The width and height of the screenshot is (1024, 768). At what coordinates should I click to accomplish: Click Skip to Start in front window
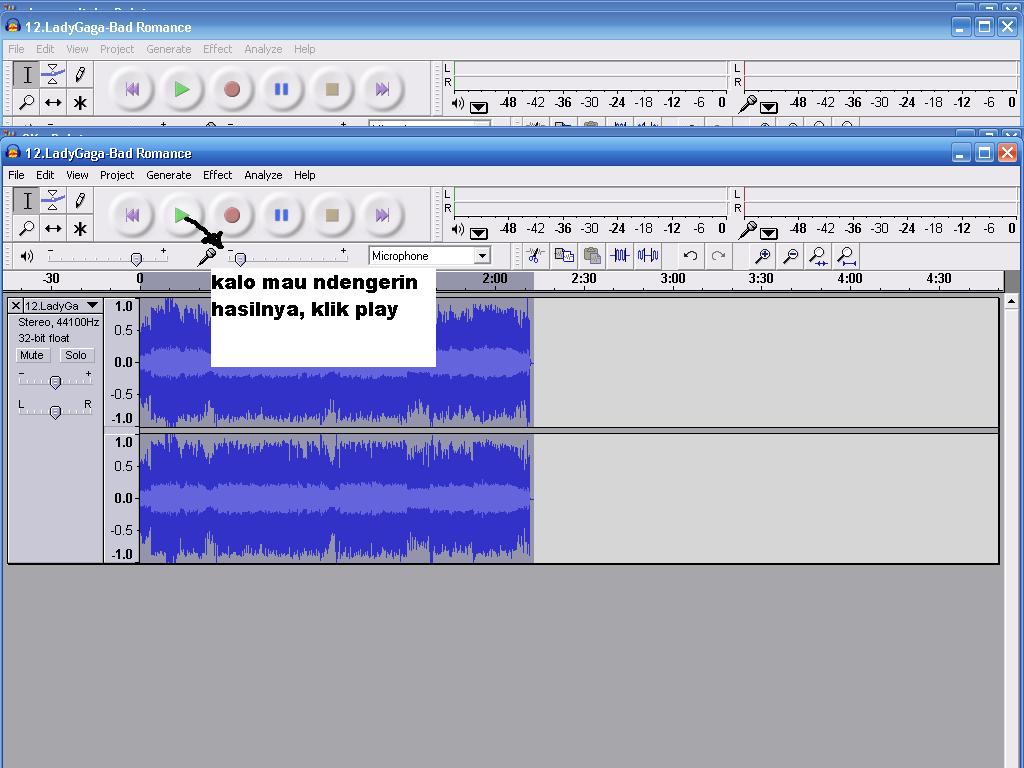pyautogui.click(x=132, y=215)
